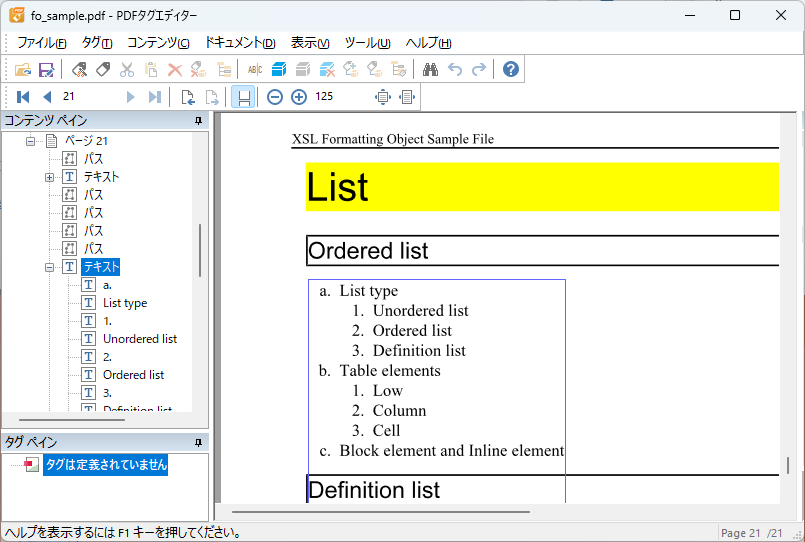Click the orange tree structure icon
This screenshot has width=805, height=542.
(223, 69)
